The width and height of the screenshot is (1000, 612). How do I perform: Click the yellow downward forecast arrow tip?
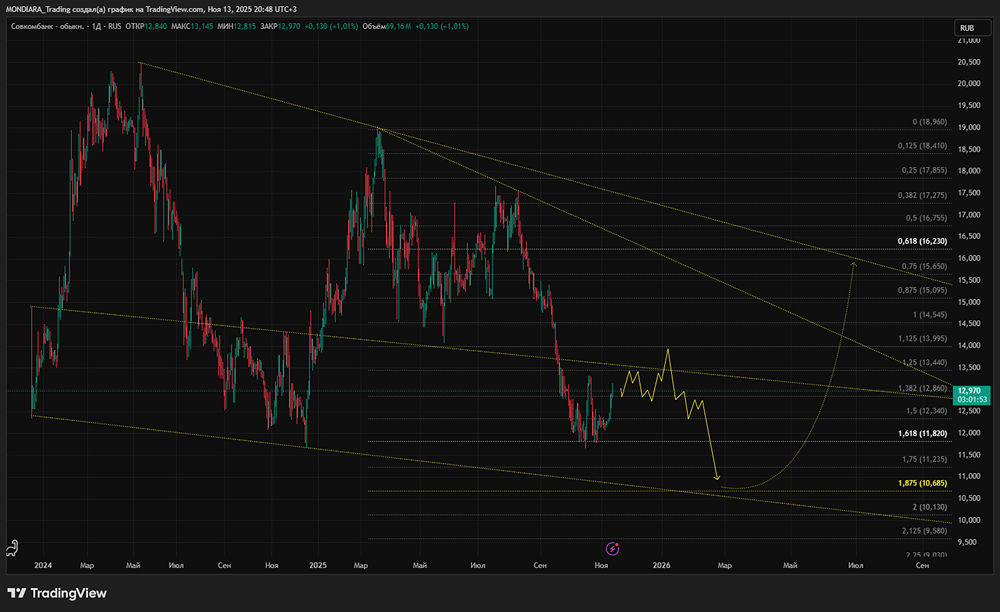[717, 479]
